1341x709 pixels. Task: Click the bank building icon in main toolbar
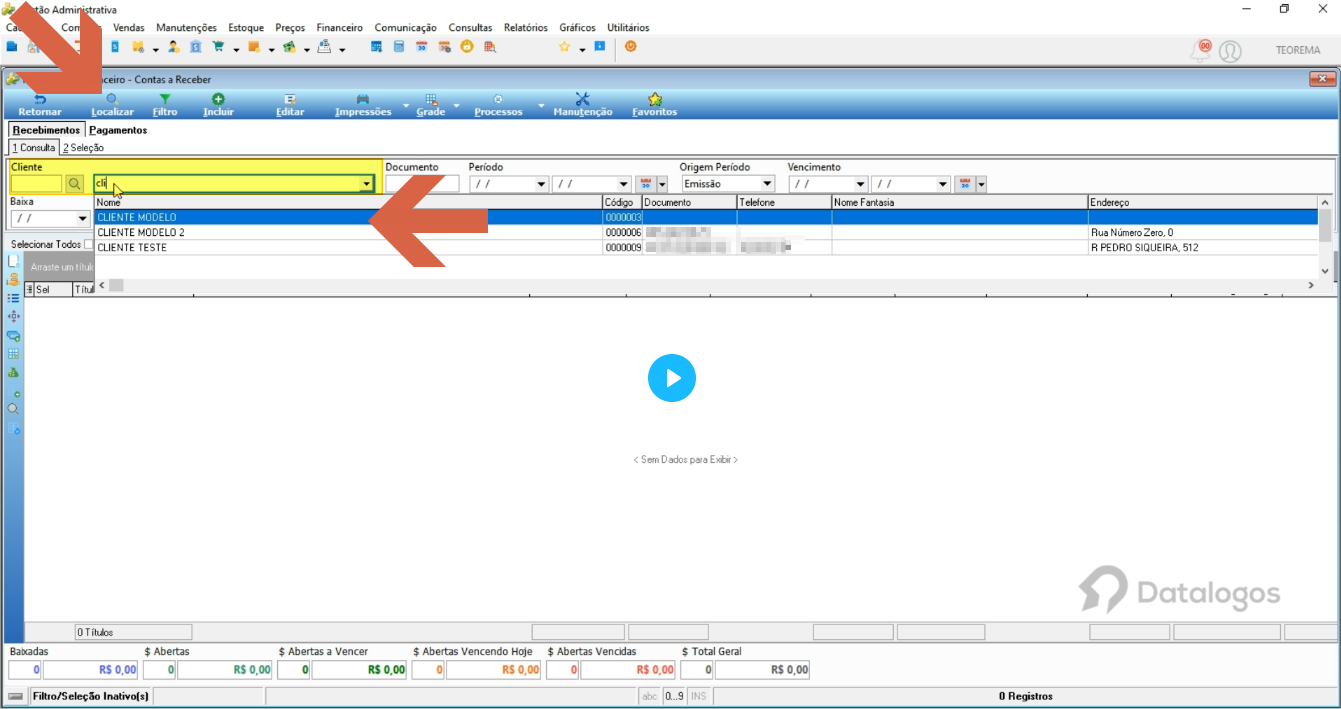(x=195, y=47)
